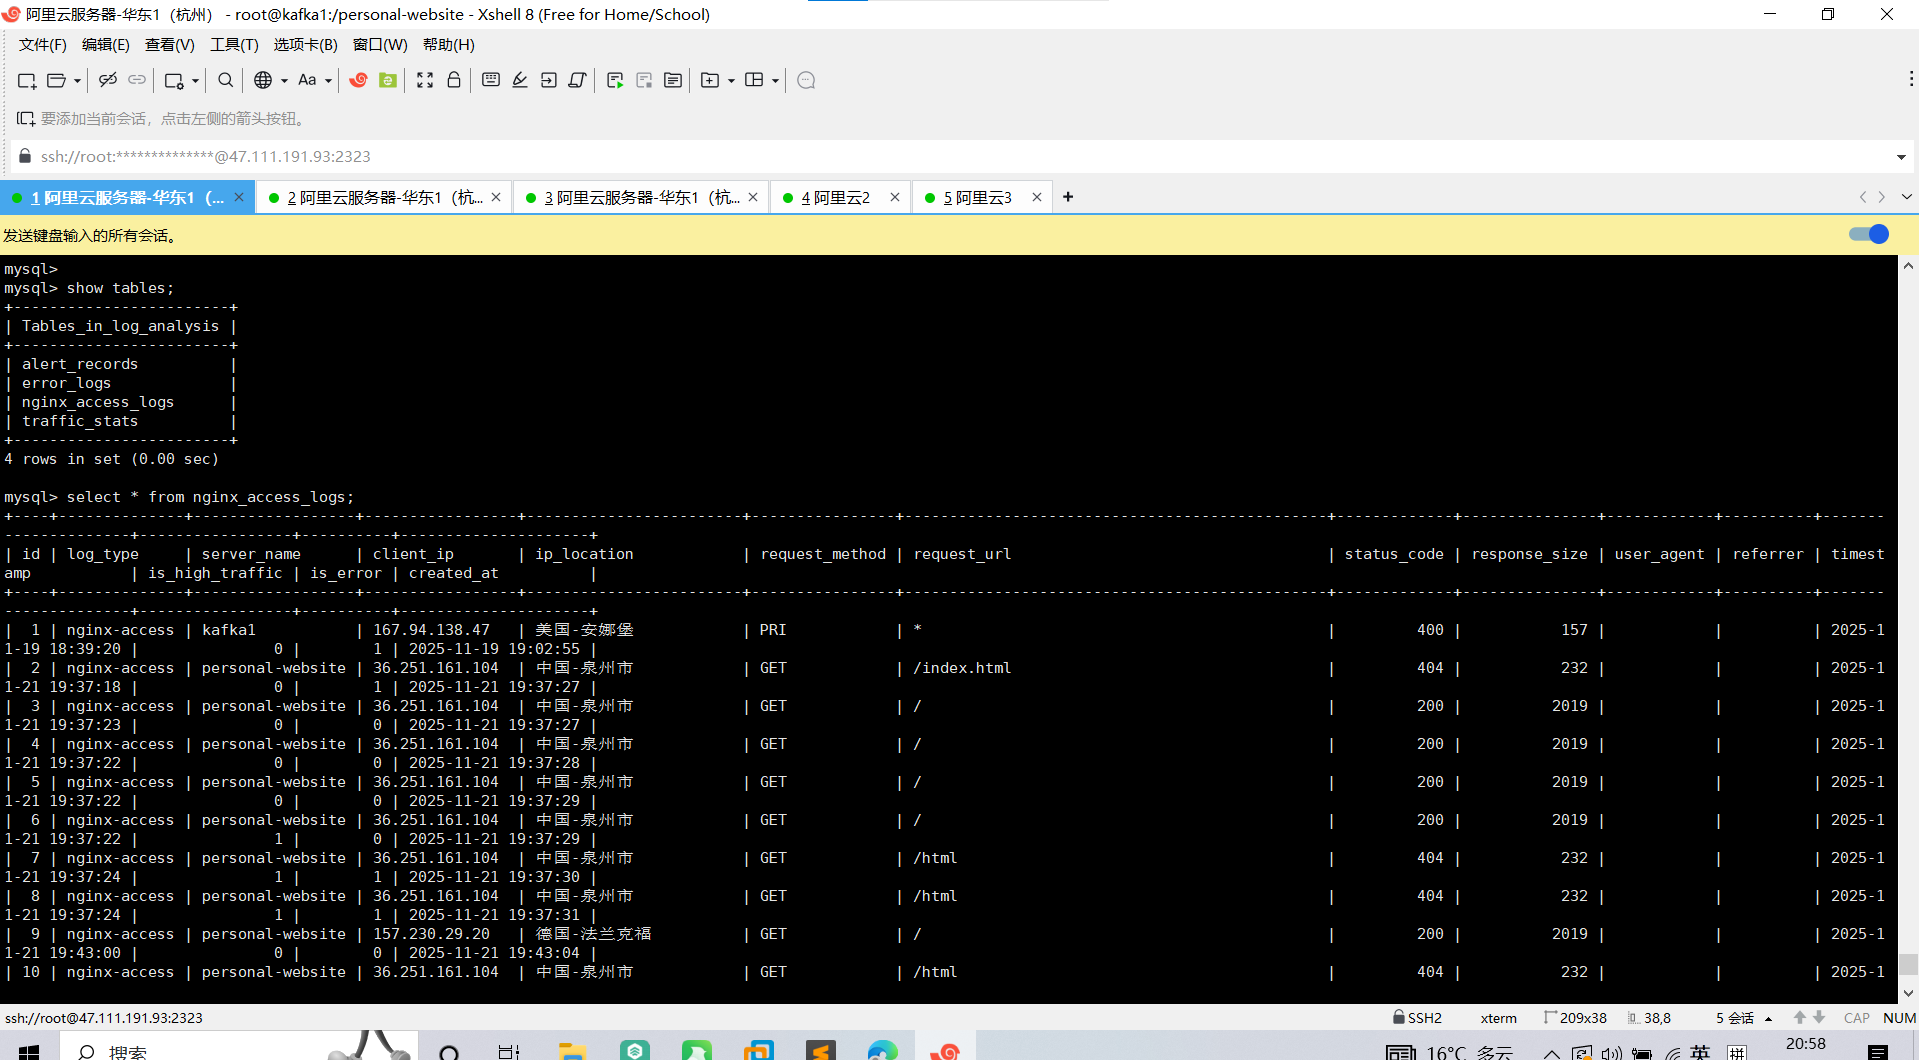Image resolution: width=1919 pixels, height=1060 pixels.
Task: Toggle the Full Screen icon
Action: 425,80
